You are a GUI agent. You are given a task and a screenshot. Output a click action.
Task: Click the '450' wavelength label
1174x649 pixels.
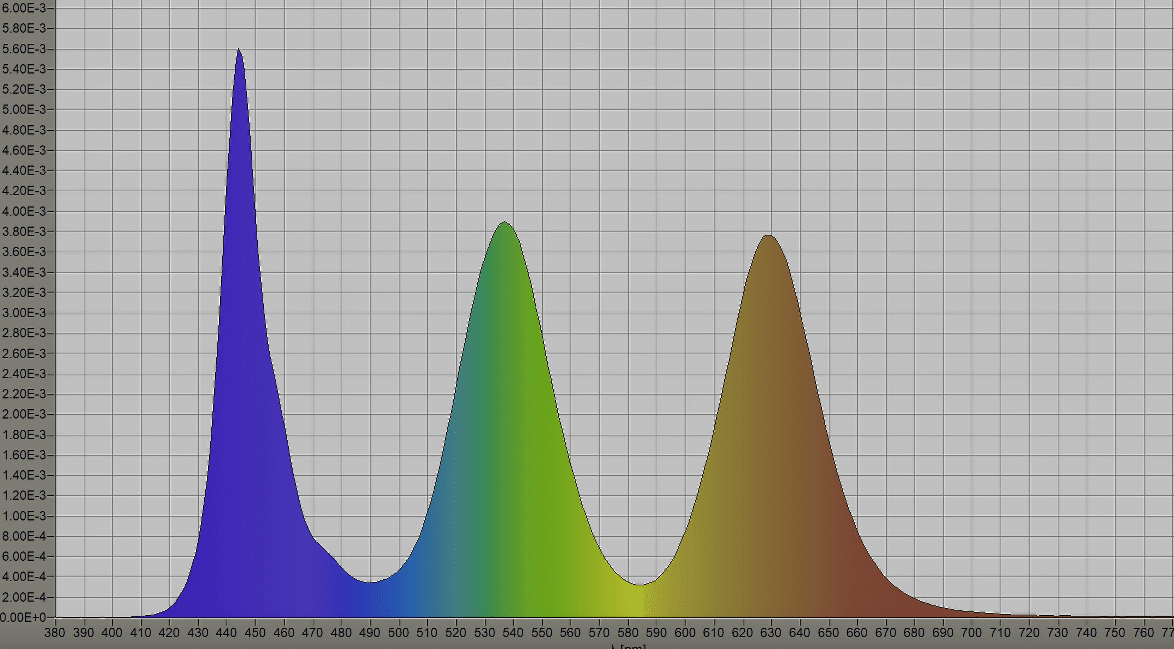[255, 633]
